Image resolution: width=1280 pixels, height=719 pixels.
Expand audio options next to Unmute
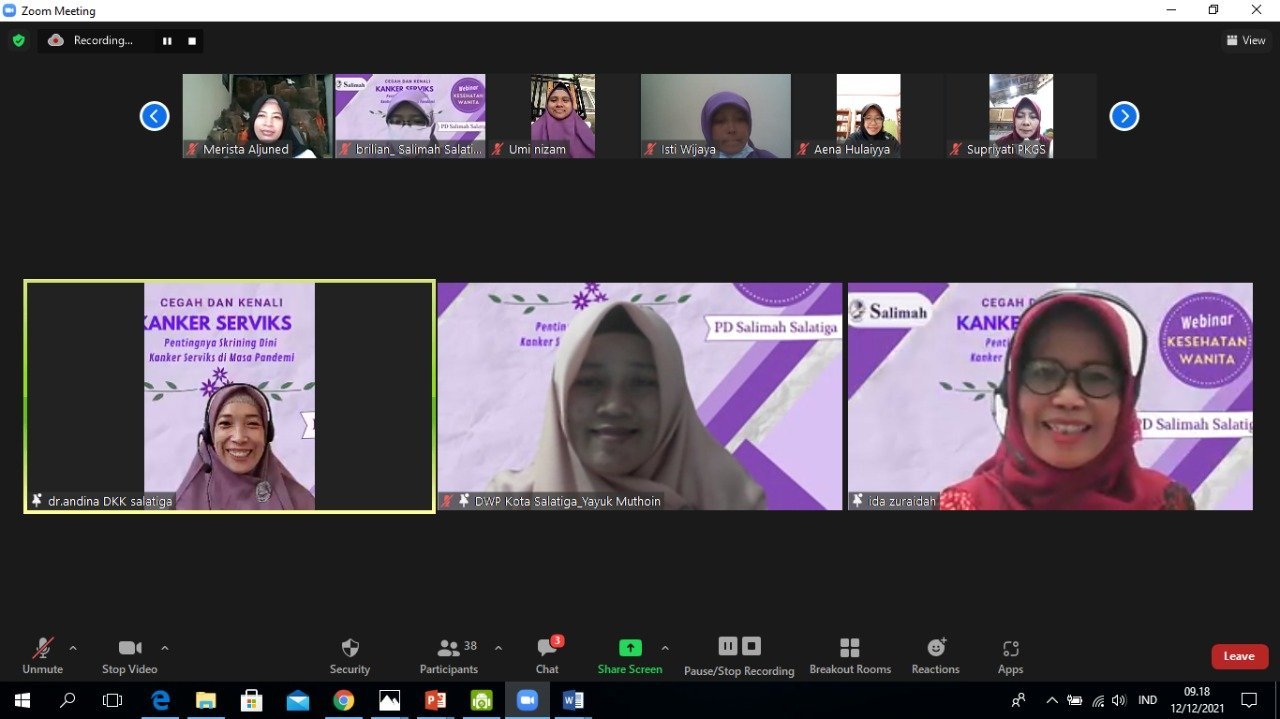(73, 648)
